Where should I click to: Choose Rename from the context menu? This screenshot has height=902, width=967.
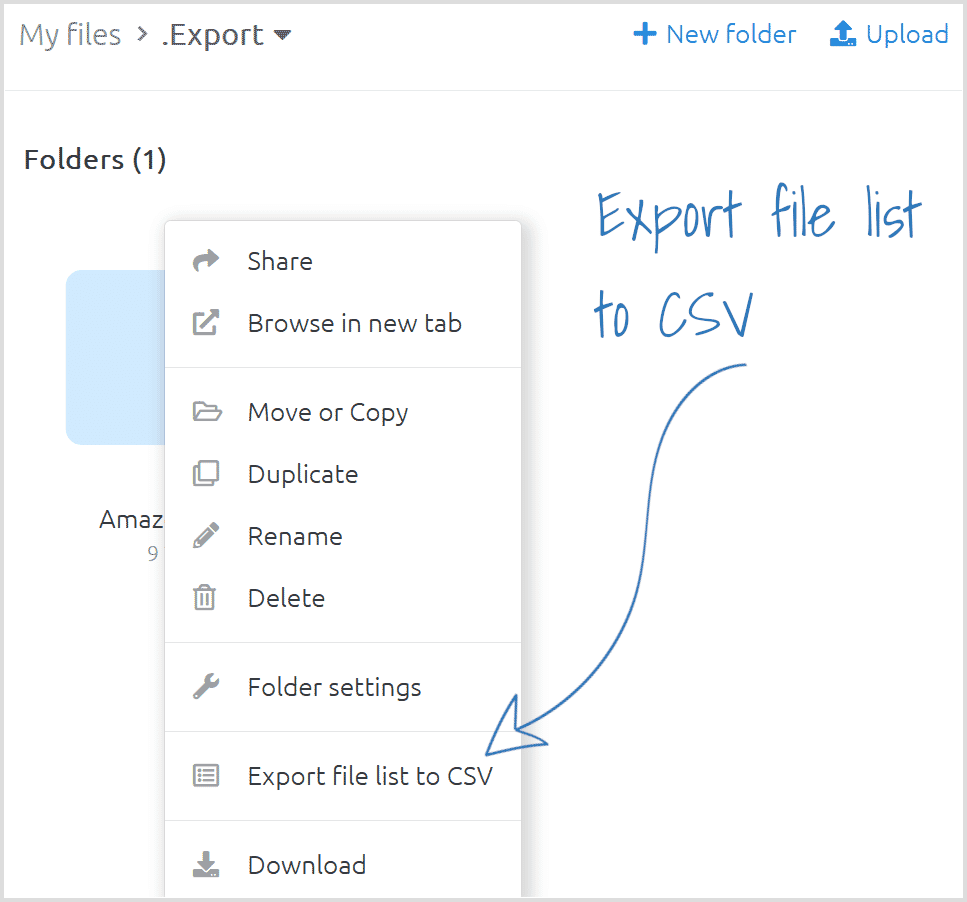(295, 536)
